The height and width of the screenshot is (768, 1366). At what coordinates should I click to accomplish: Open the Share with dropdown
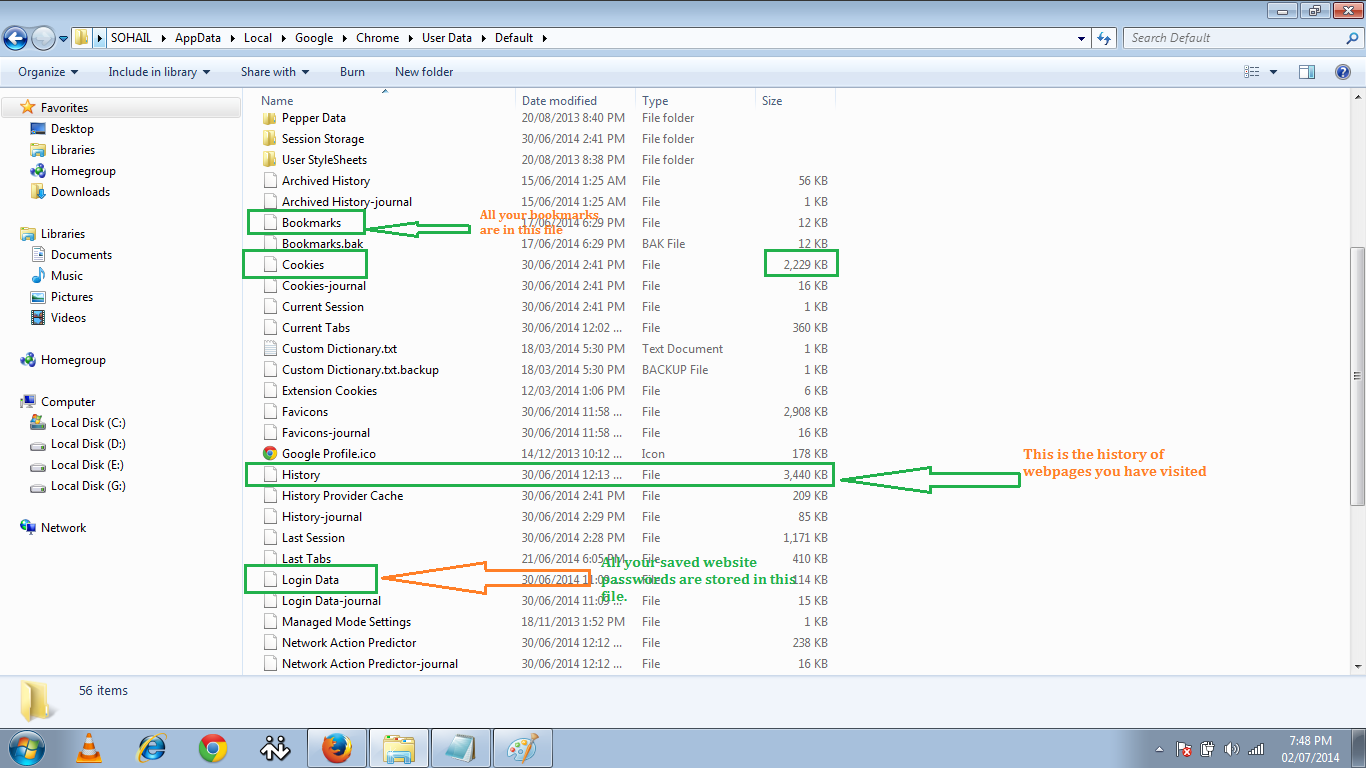click(275, 72)
